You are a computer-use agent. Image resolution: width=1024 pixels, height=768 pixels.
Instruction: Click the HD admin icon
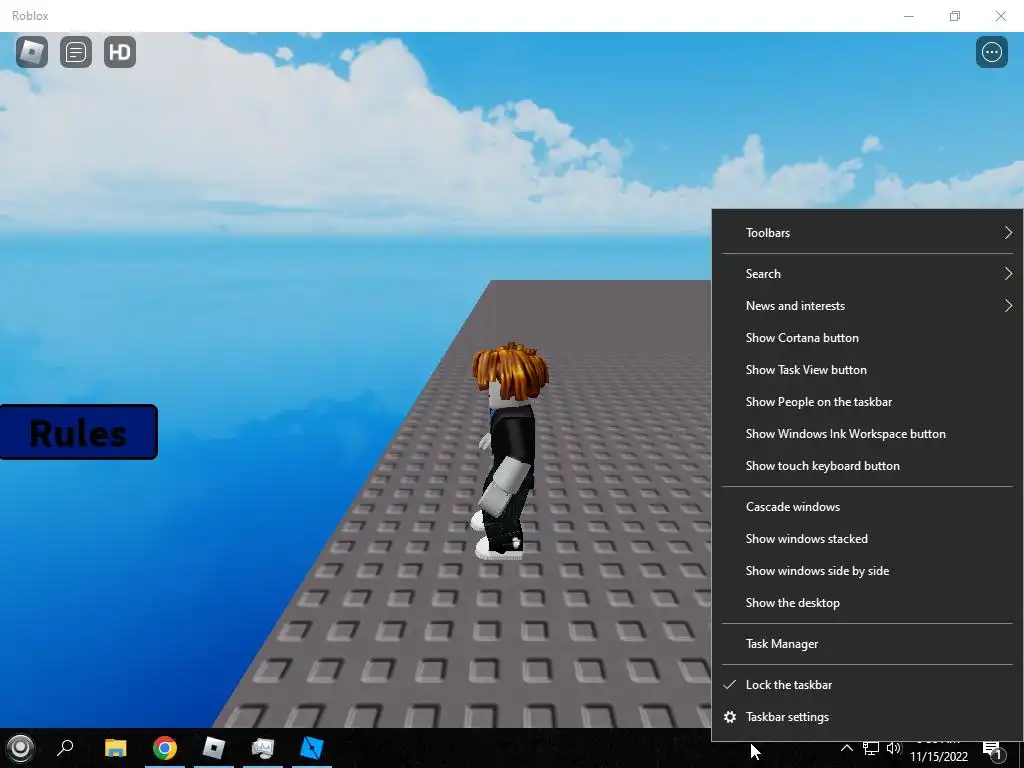[120, 52]
